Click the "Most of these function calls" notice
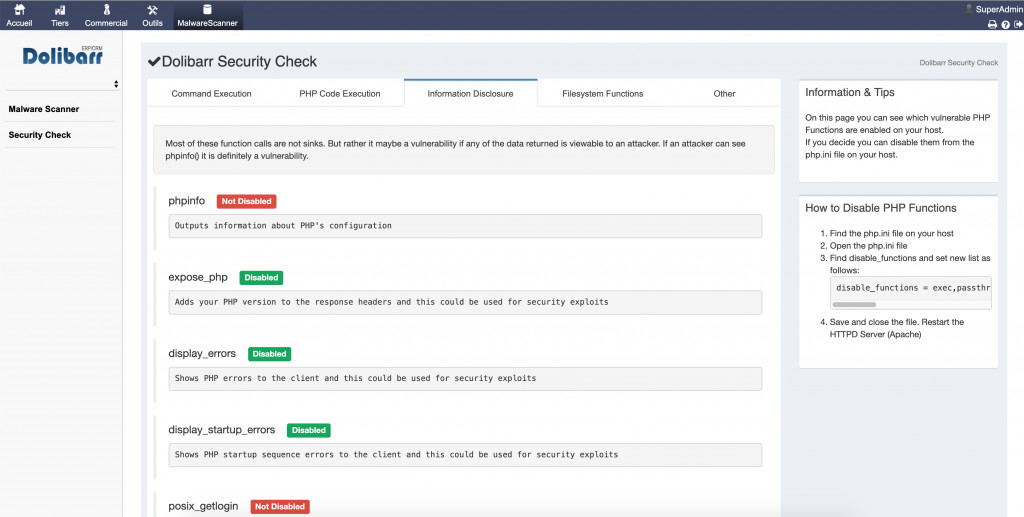 pos(464,149)
